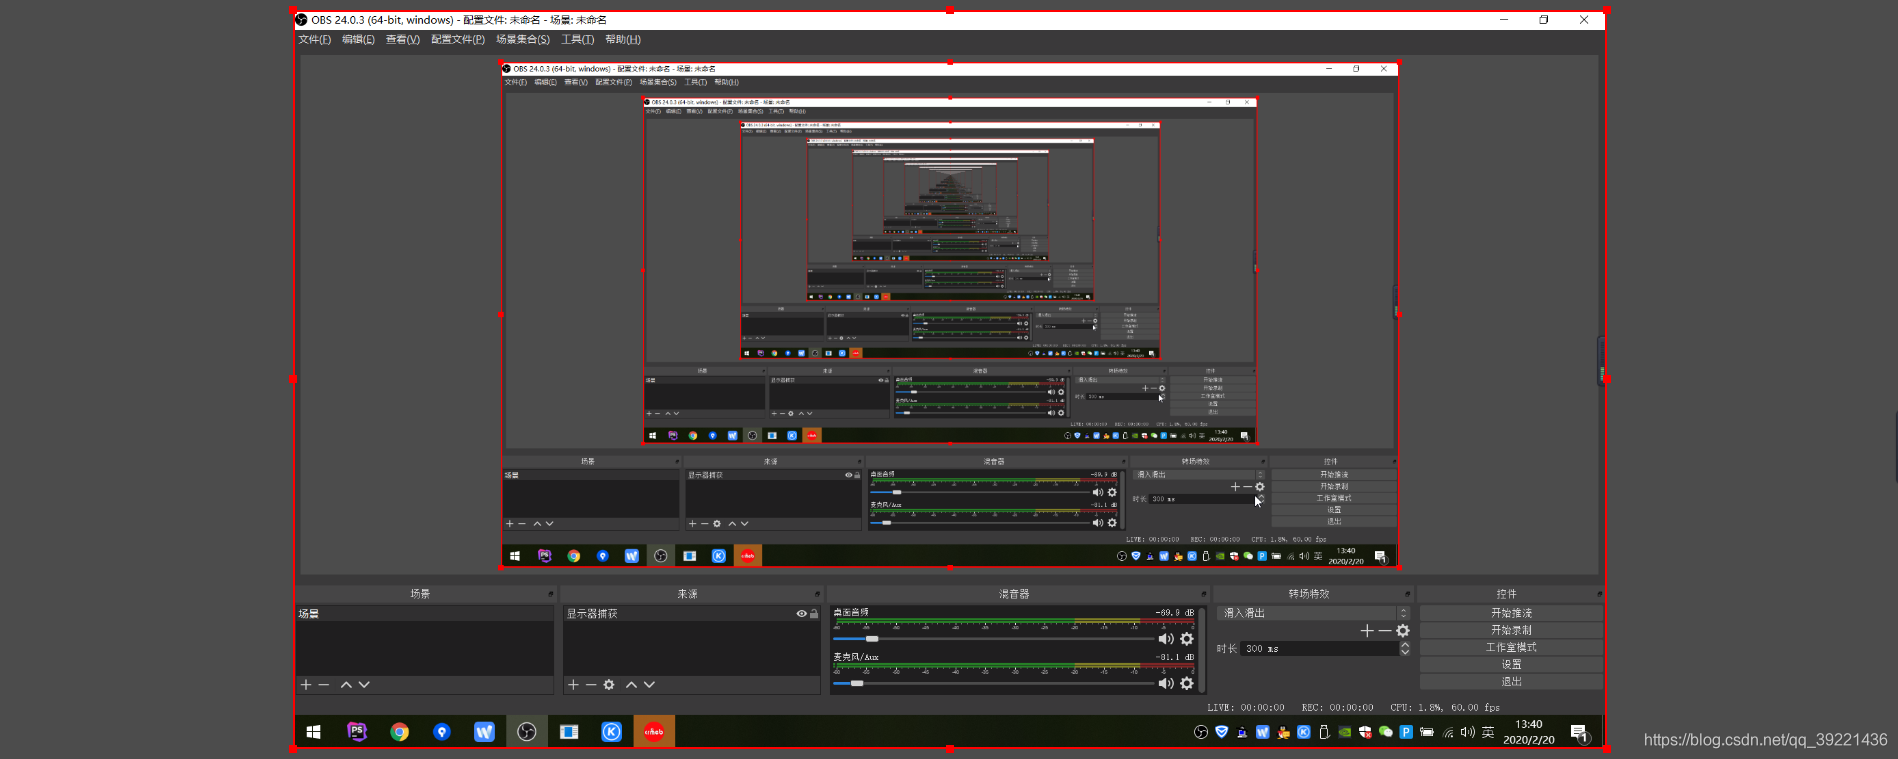
Task: Open the 工具(T) menu in the outermost menu bar
Action: click(577, 40)
